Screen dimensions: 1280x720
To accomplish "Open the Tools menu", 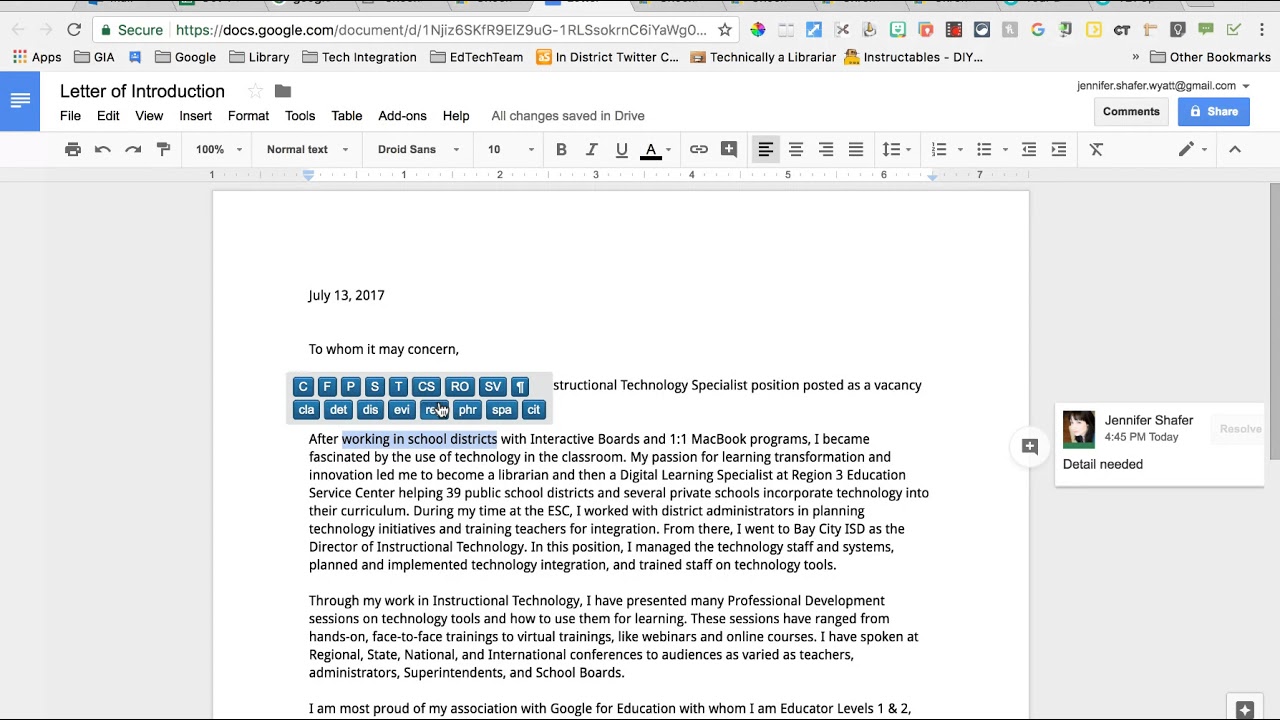I will (x=300, y=116).
